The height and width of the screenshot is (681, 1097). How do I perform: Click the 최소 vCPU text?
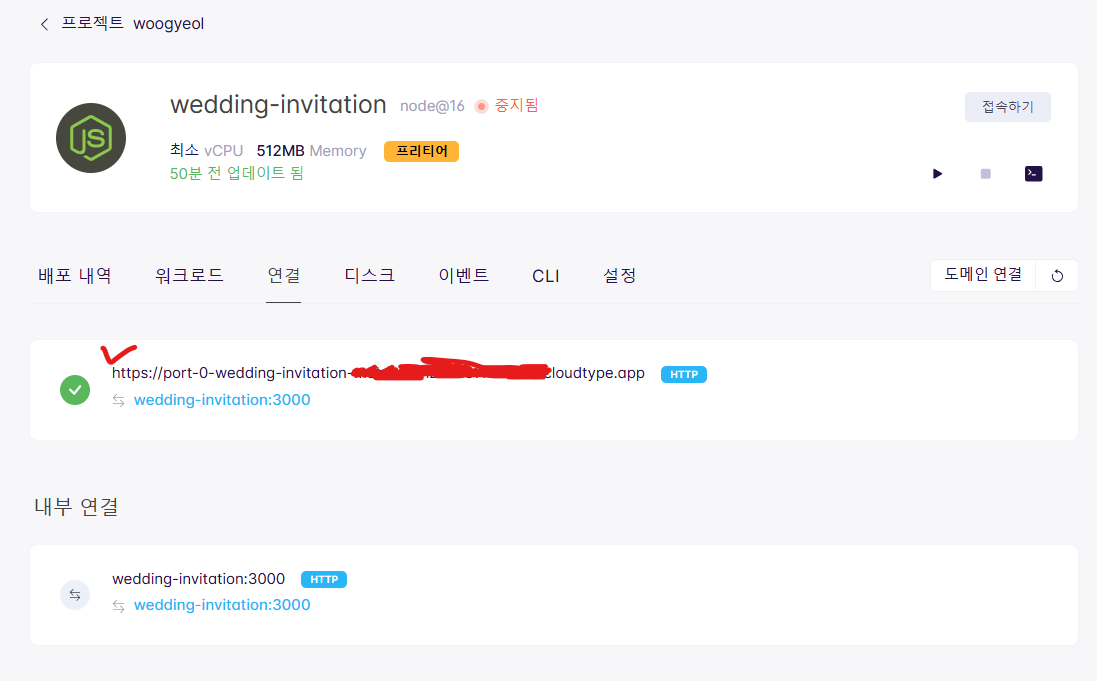point(206,150)
